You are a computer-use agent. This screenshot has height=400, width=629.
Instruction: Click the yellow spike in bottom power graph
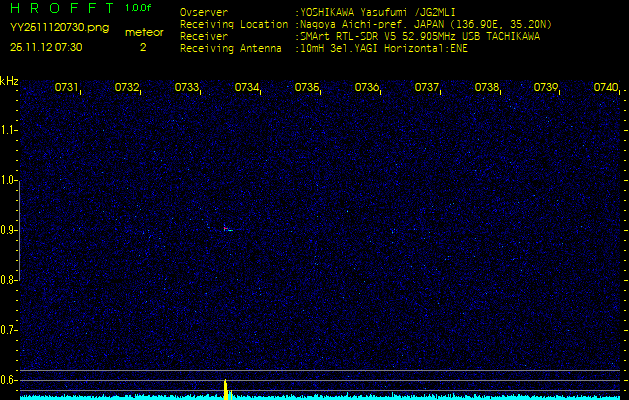pyautogui.click(x=225, y=389)
